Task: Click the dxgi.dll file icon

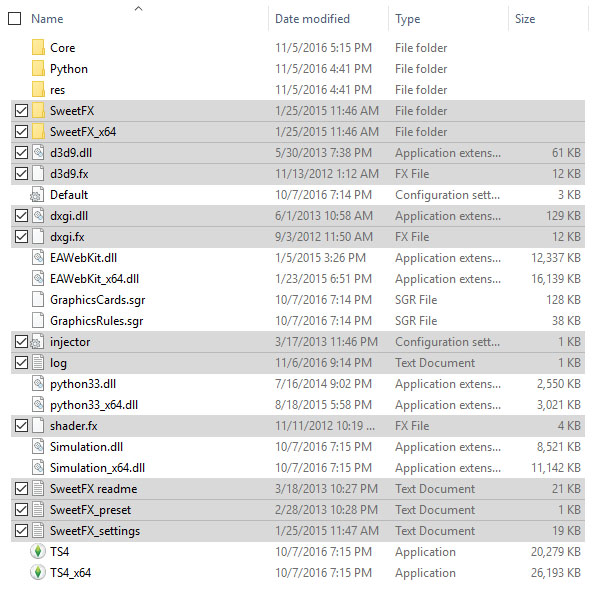Action: click(38, 216)
